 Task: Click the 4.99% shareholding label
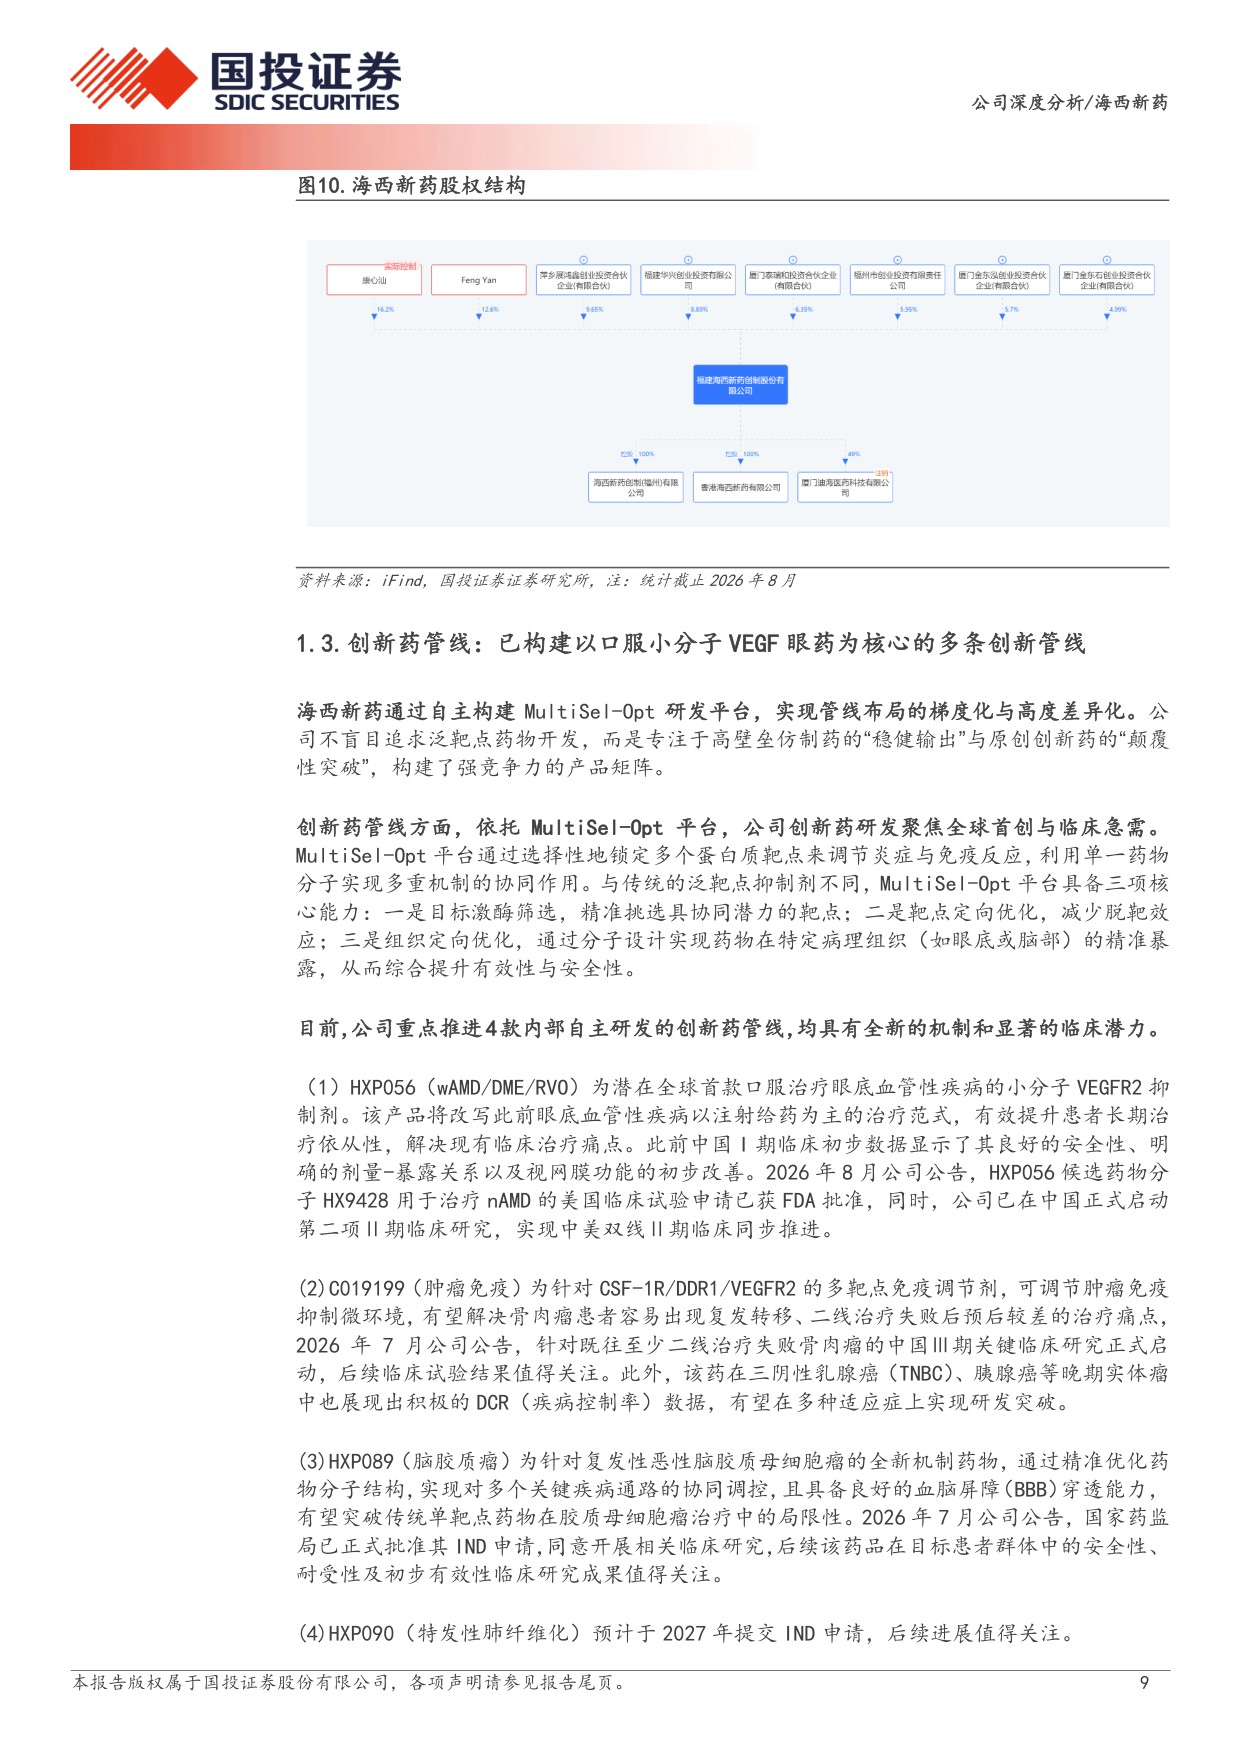pos(1118,310)
